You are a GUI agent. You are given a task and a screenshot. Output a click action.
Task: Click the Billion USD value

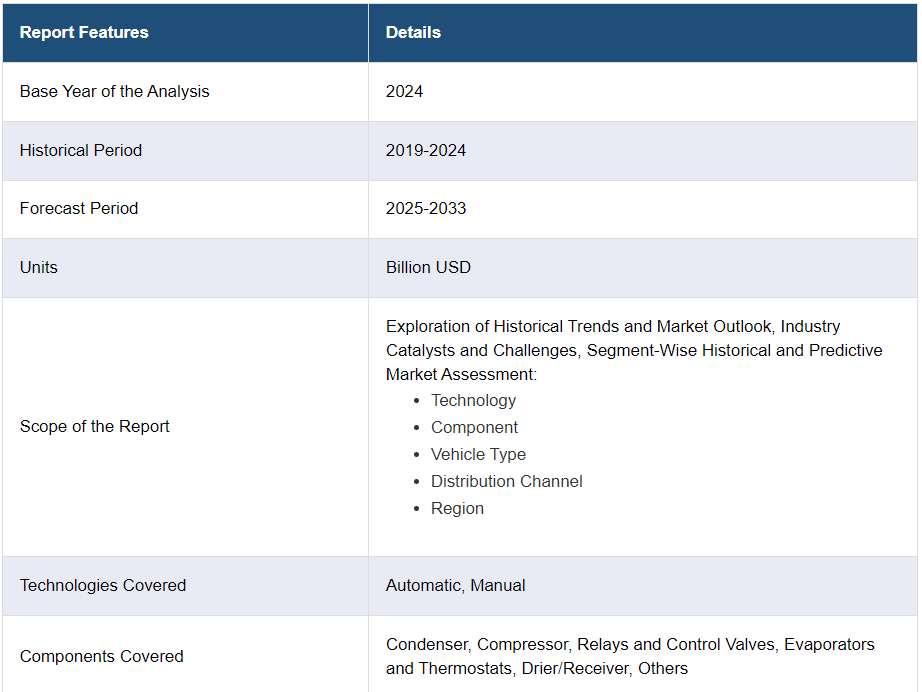[x=428, y=268]
